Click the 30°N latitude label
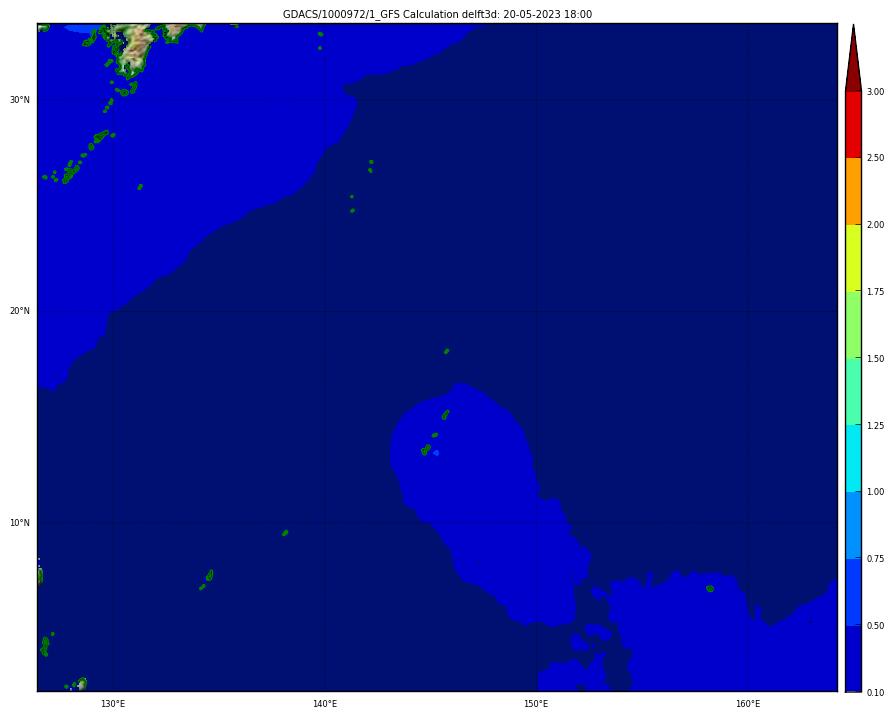The width and height of the screenshot is (894, 717). point(20,99)
